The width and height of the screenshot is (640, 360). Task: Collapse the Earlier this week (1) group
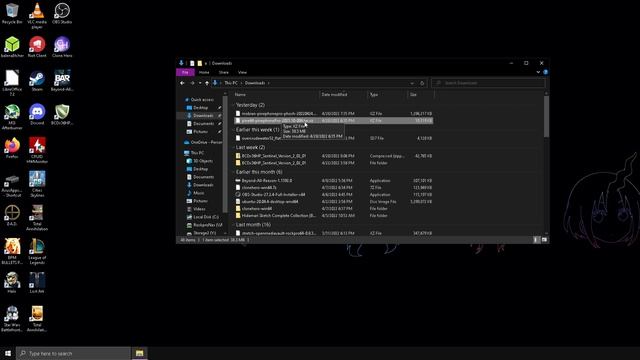click(234, 130)
